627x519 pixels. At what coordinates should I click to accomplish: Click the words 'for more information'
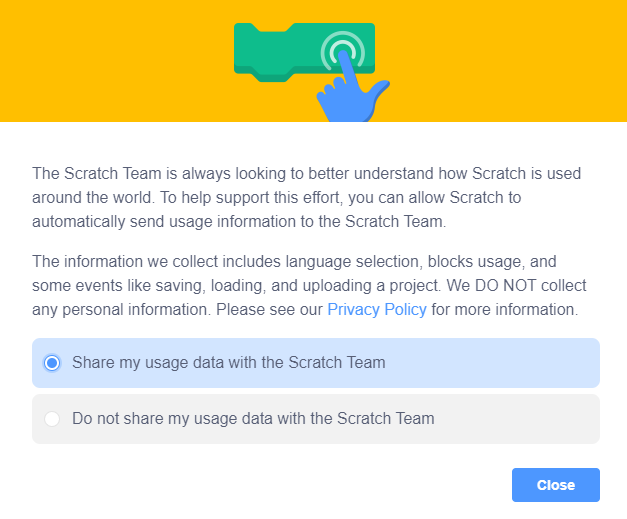click(x=505, y=310)
